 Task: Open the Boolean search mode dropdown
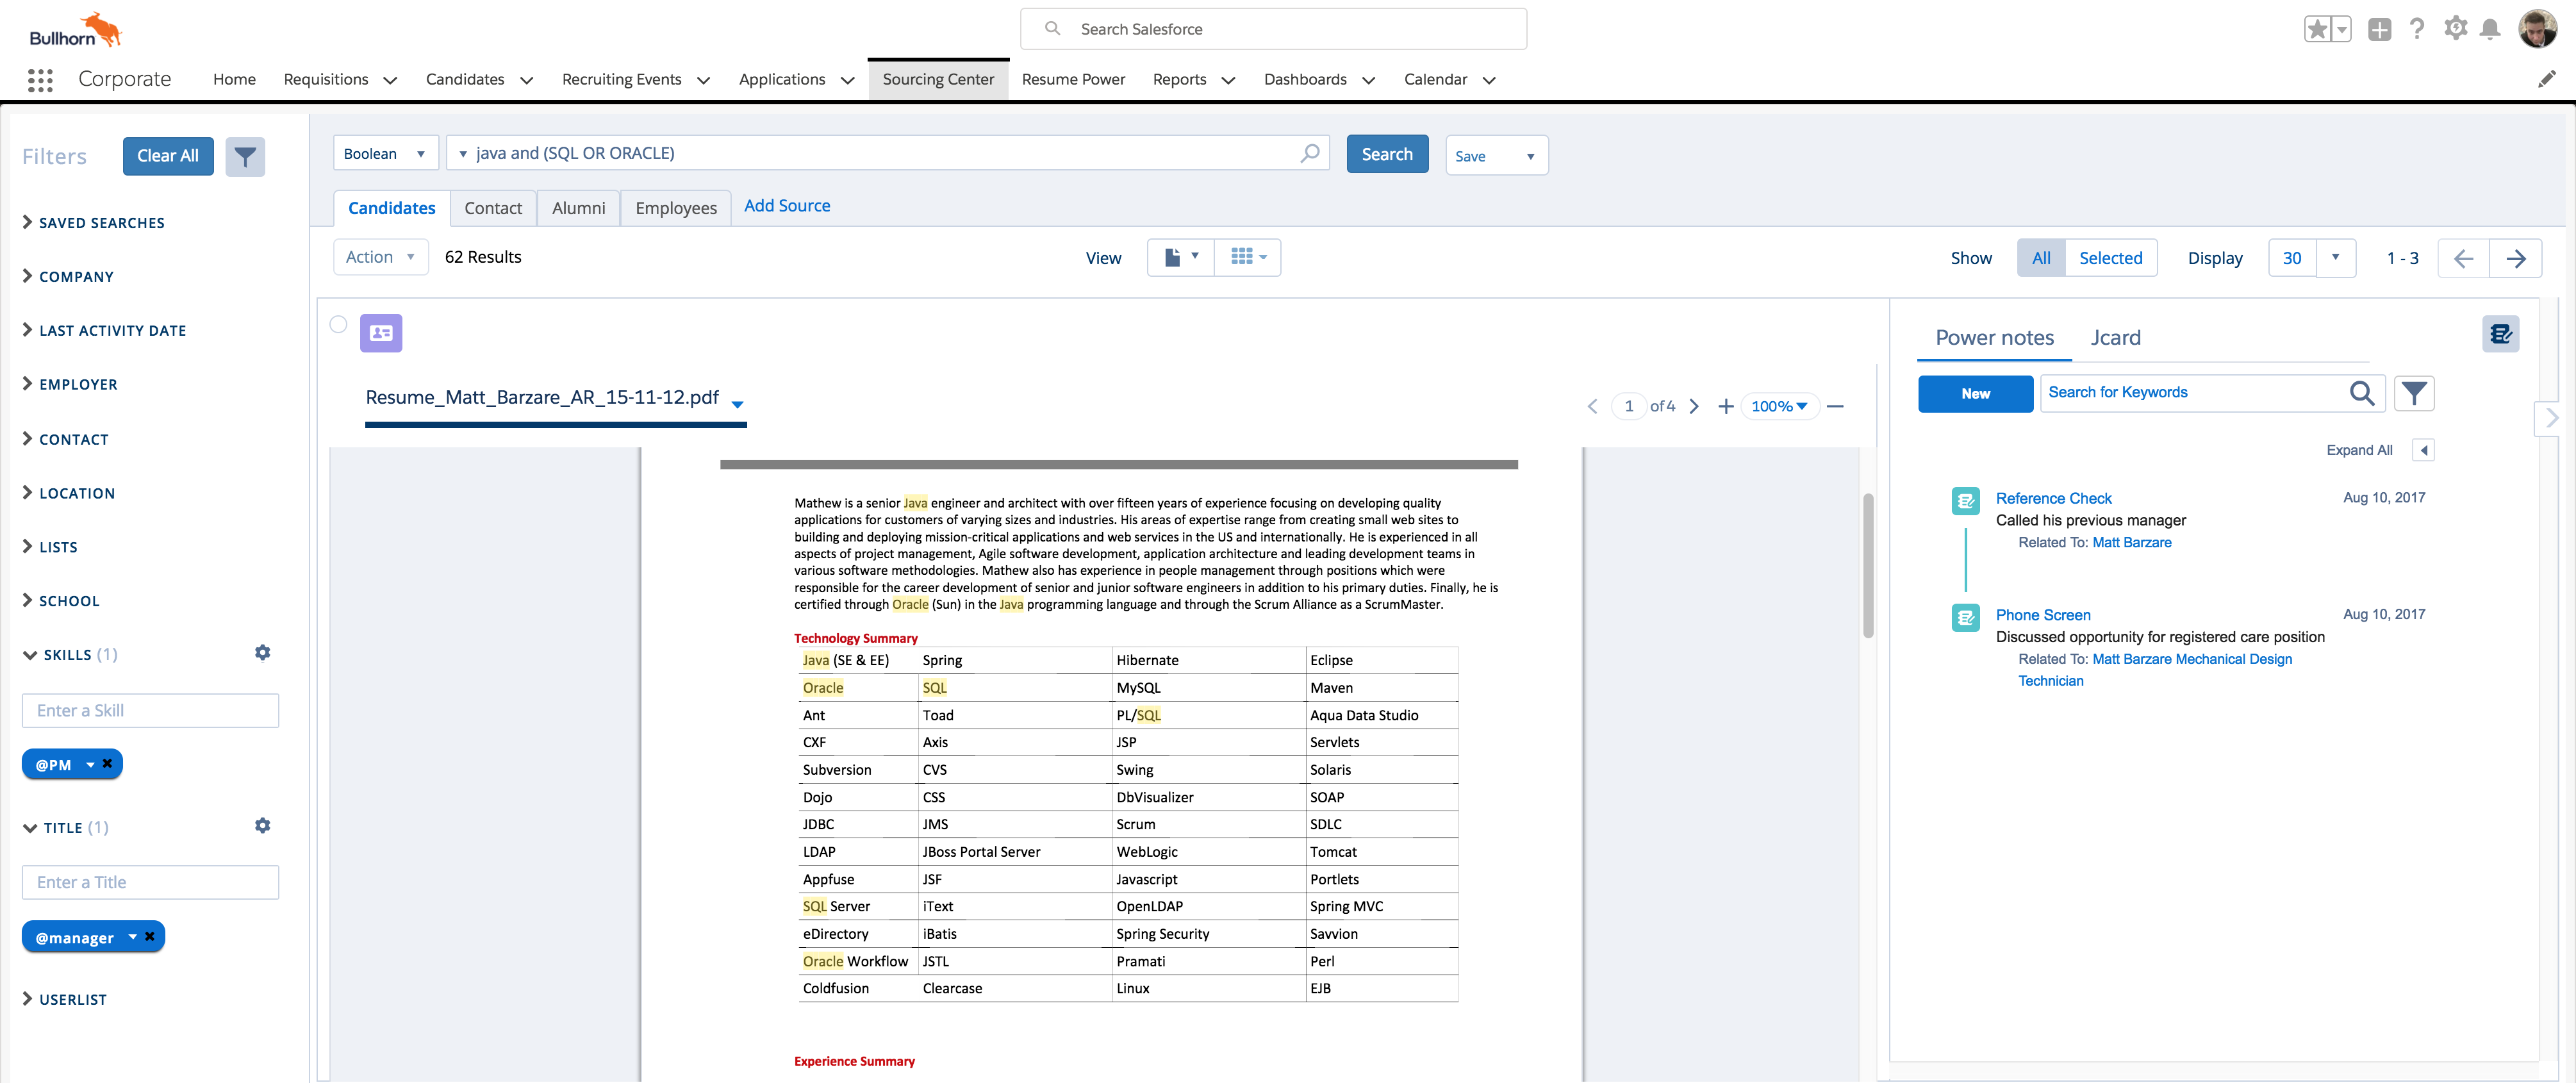385,153
